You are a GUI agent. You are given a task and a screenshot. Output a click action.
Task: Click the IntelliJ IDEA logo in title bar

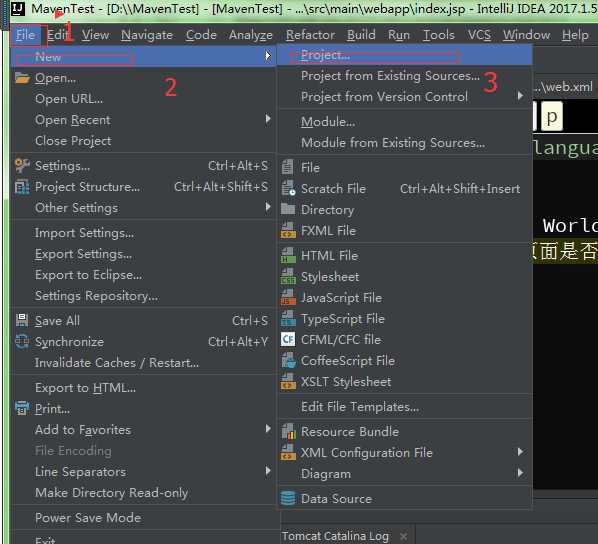tap(18, 8)
